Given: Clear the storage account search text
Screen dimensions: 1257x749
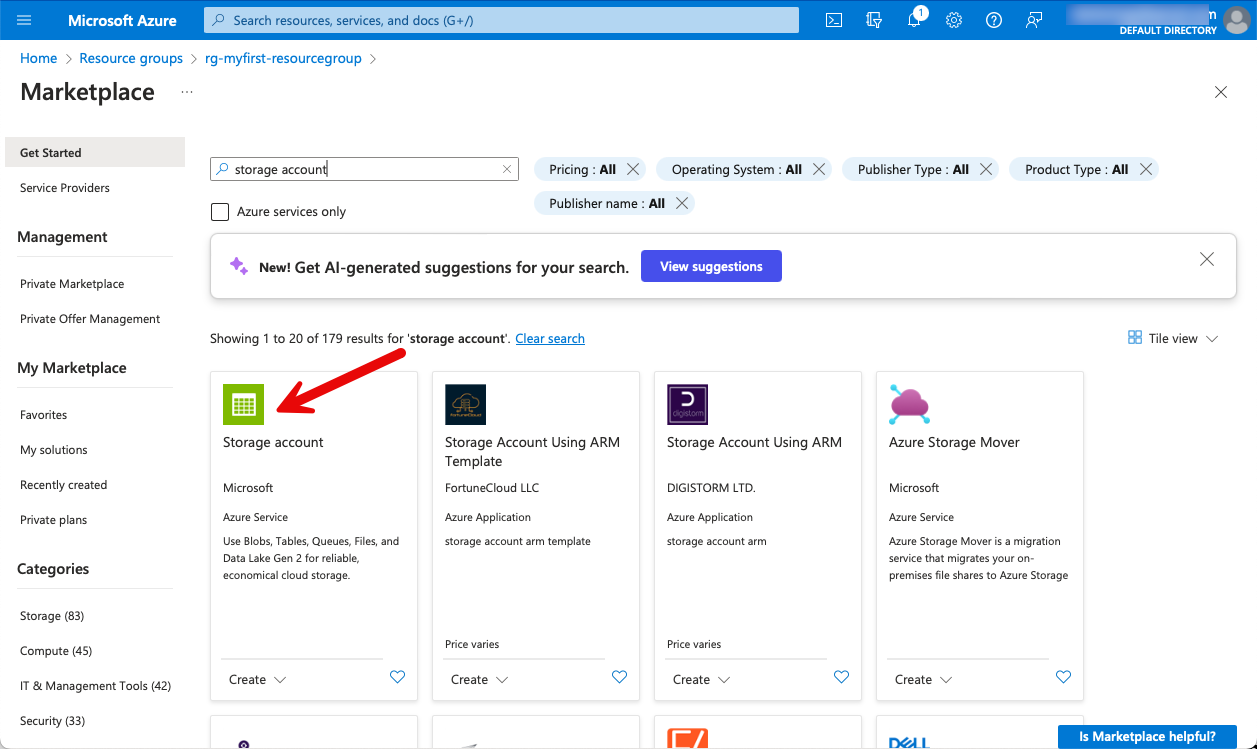Looking at the screenshot, I should coord(507,169).
